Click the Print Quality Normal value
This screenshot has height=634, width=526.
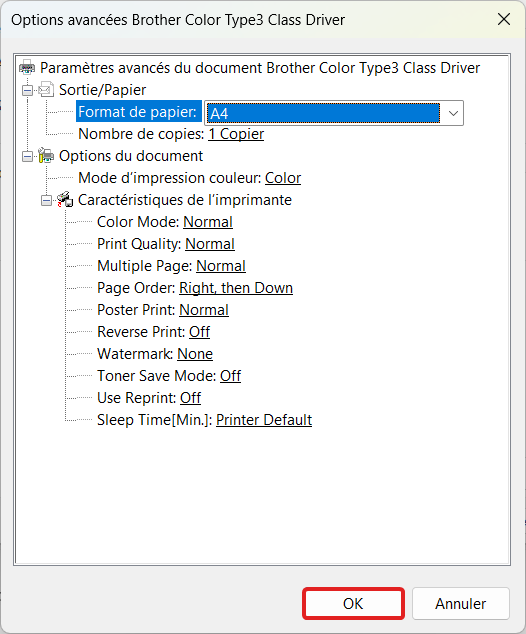(210, 244)
